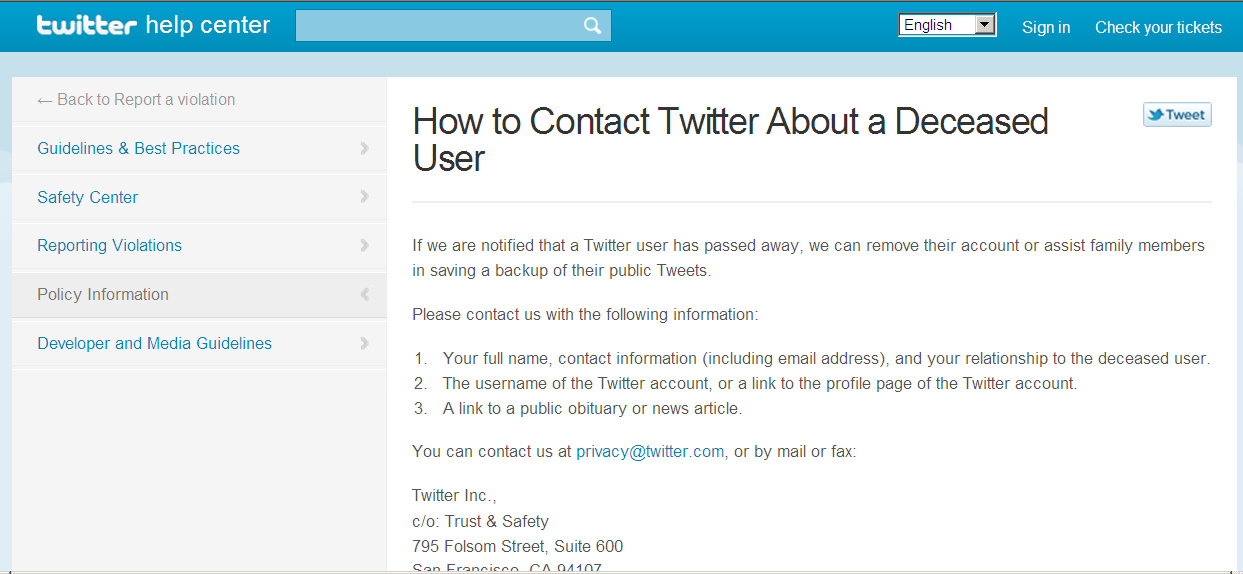Viewport: 1243px width, 574px height.
Task: Click the Twitter help center logo
Action: [153, 25]
